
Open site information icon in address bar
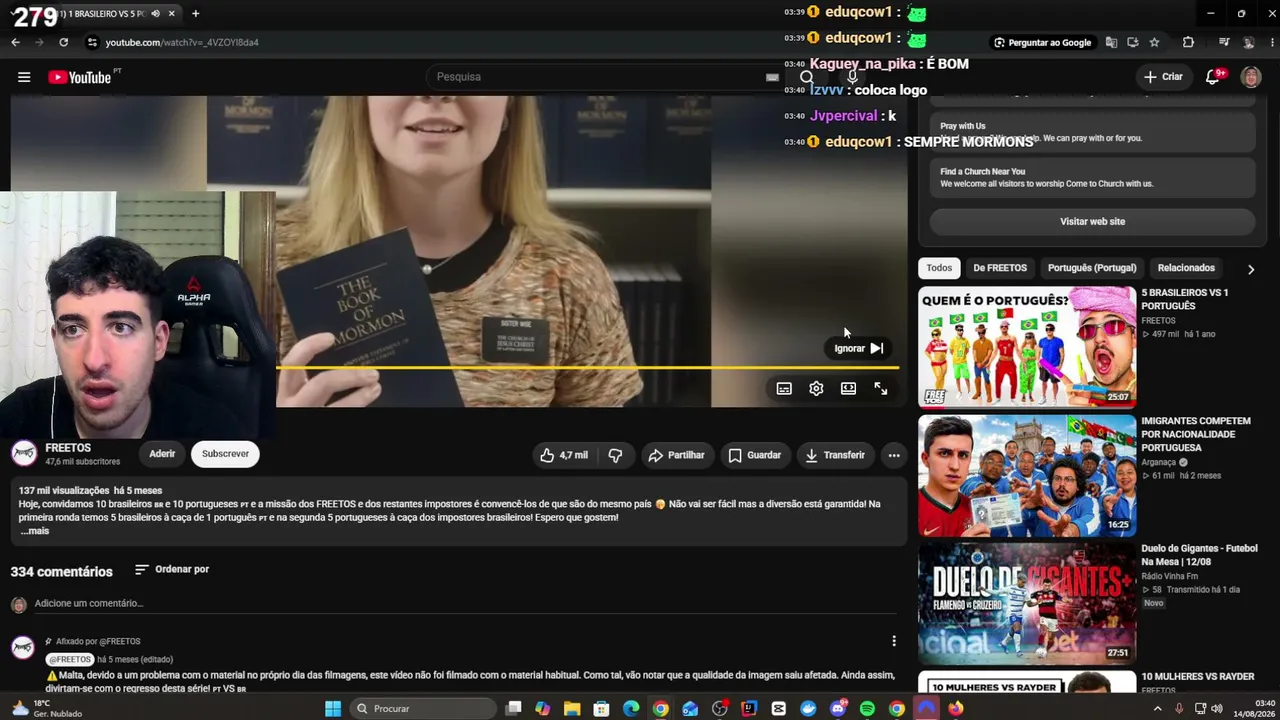92,42
